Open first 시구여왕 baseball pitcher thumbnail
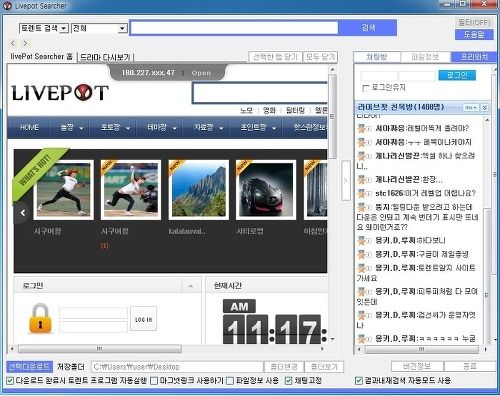This screenshot has height=396, width=500. [64, 190]
